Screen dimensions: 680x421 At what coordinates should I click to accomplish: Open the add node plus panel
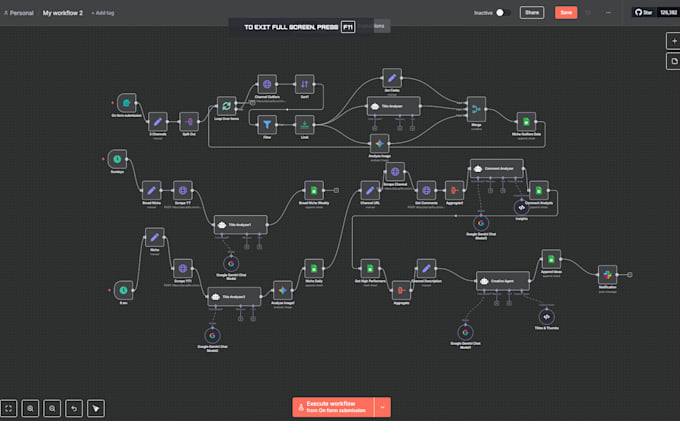click(x=674, y=41)
